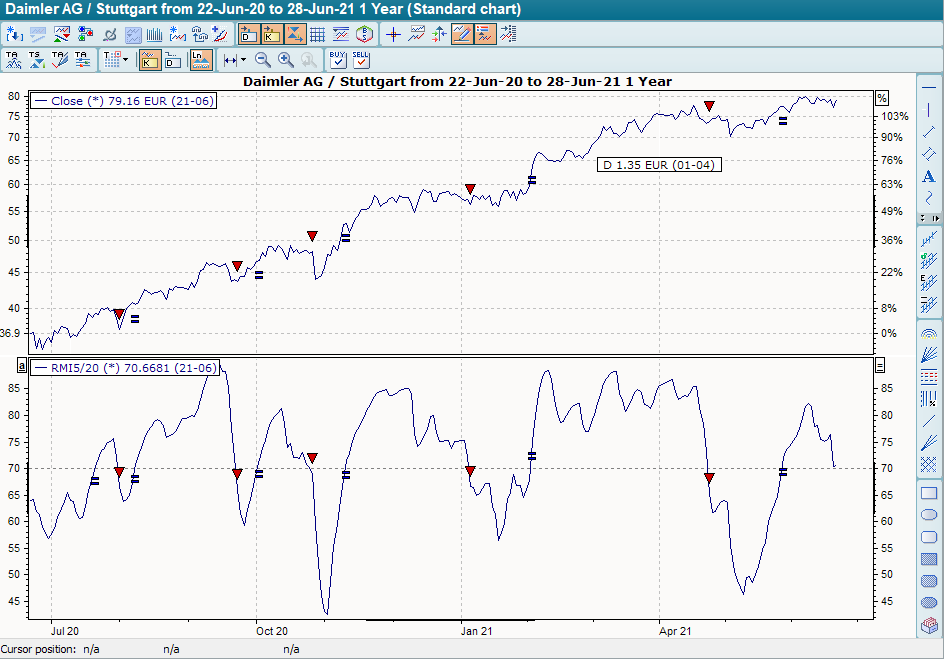
Task: Open the dropdown beside the horizontal fit icon
Action: point(241,59)
